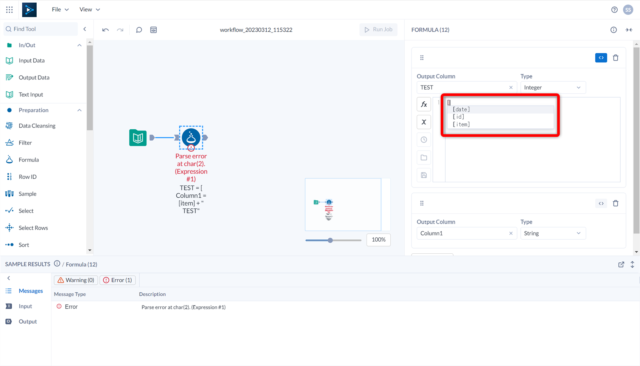The width and height of the screenshot is (640, 366).
Task: Select the Input Data node on canvas
Action: coord(138,138)
